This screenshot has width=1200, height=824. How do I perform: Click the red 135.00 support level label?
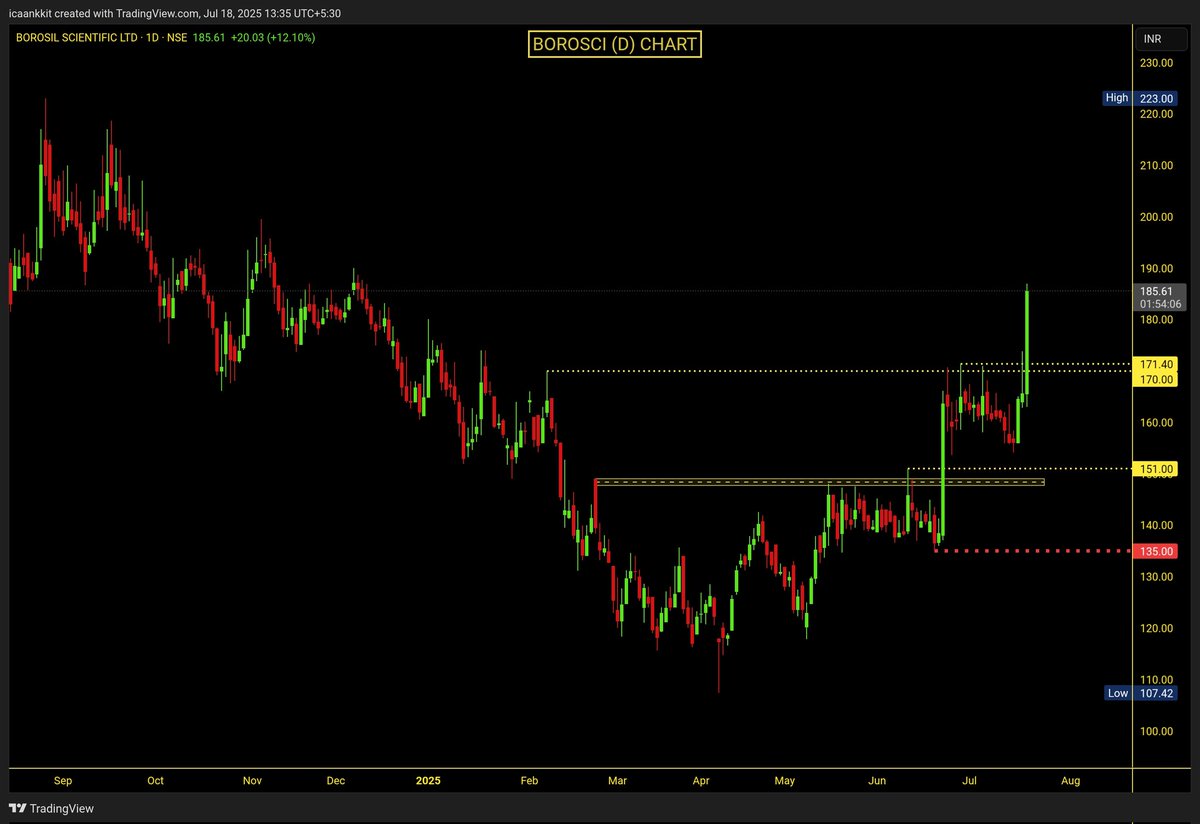pos(1155,551)
